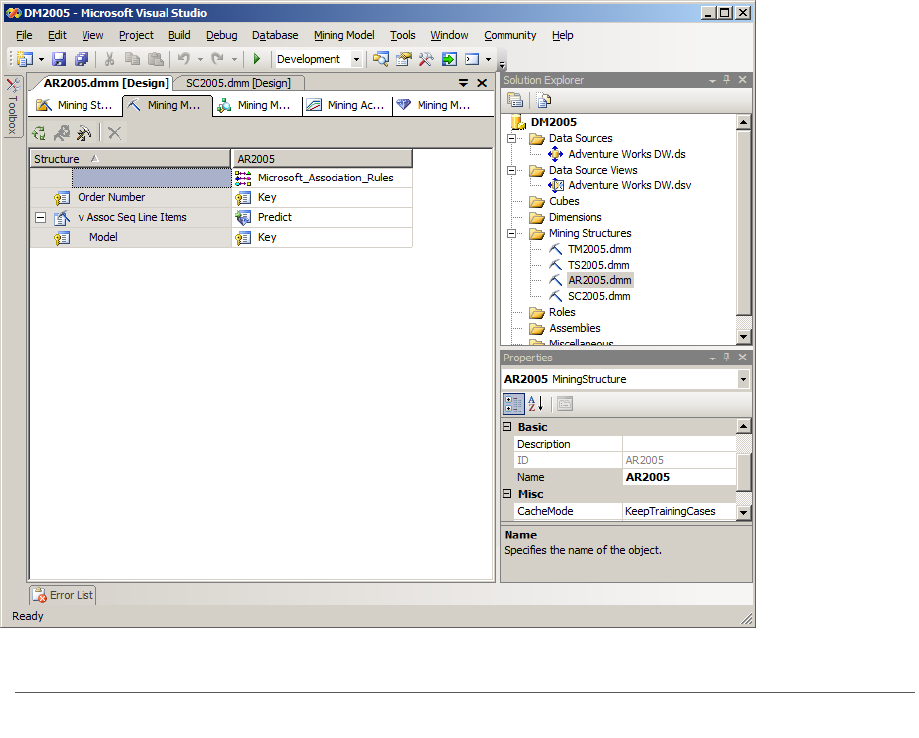Switch to the Mining Accuracy Chart tab
Viewport: 919px width, 738px height.
coord(347,106)
